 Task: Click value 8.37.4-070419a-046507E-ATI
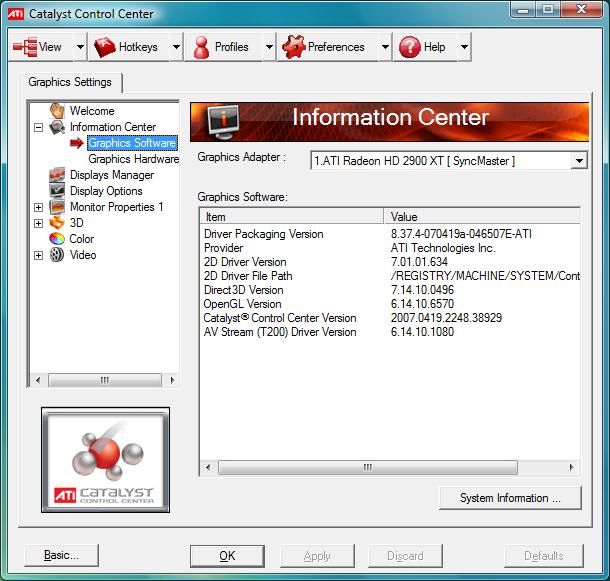click(x=461, y=234)
